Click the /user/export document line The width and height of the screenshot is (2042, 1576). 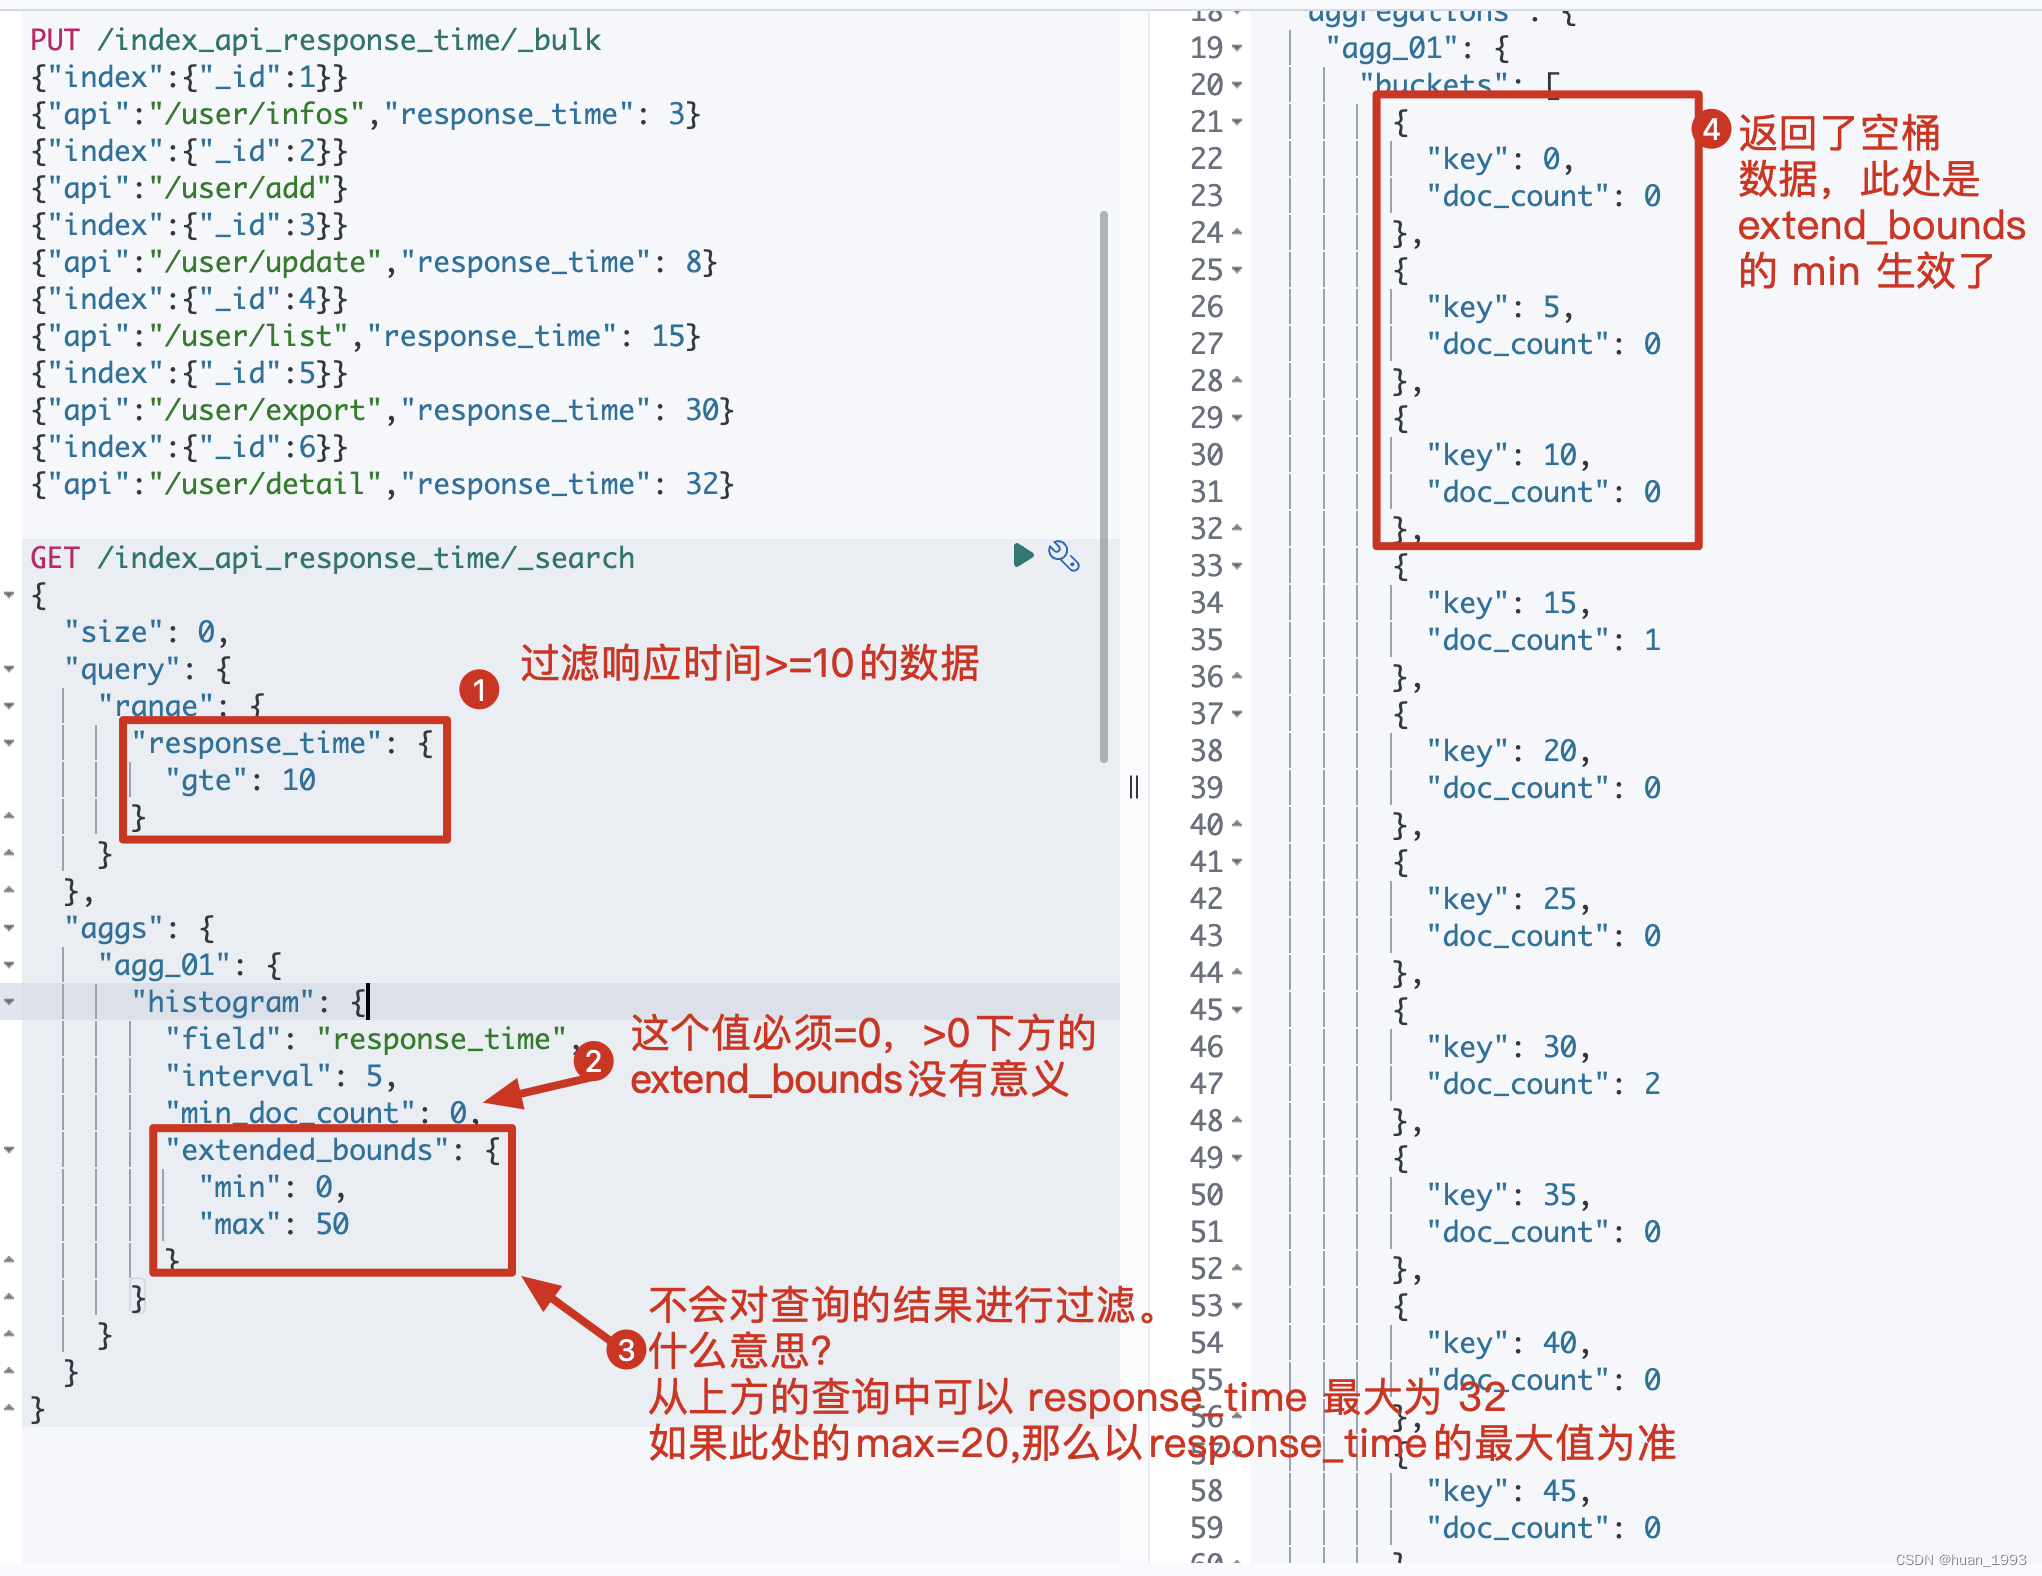pyautogui.click(x=383, y=410)
